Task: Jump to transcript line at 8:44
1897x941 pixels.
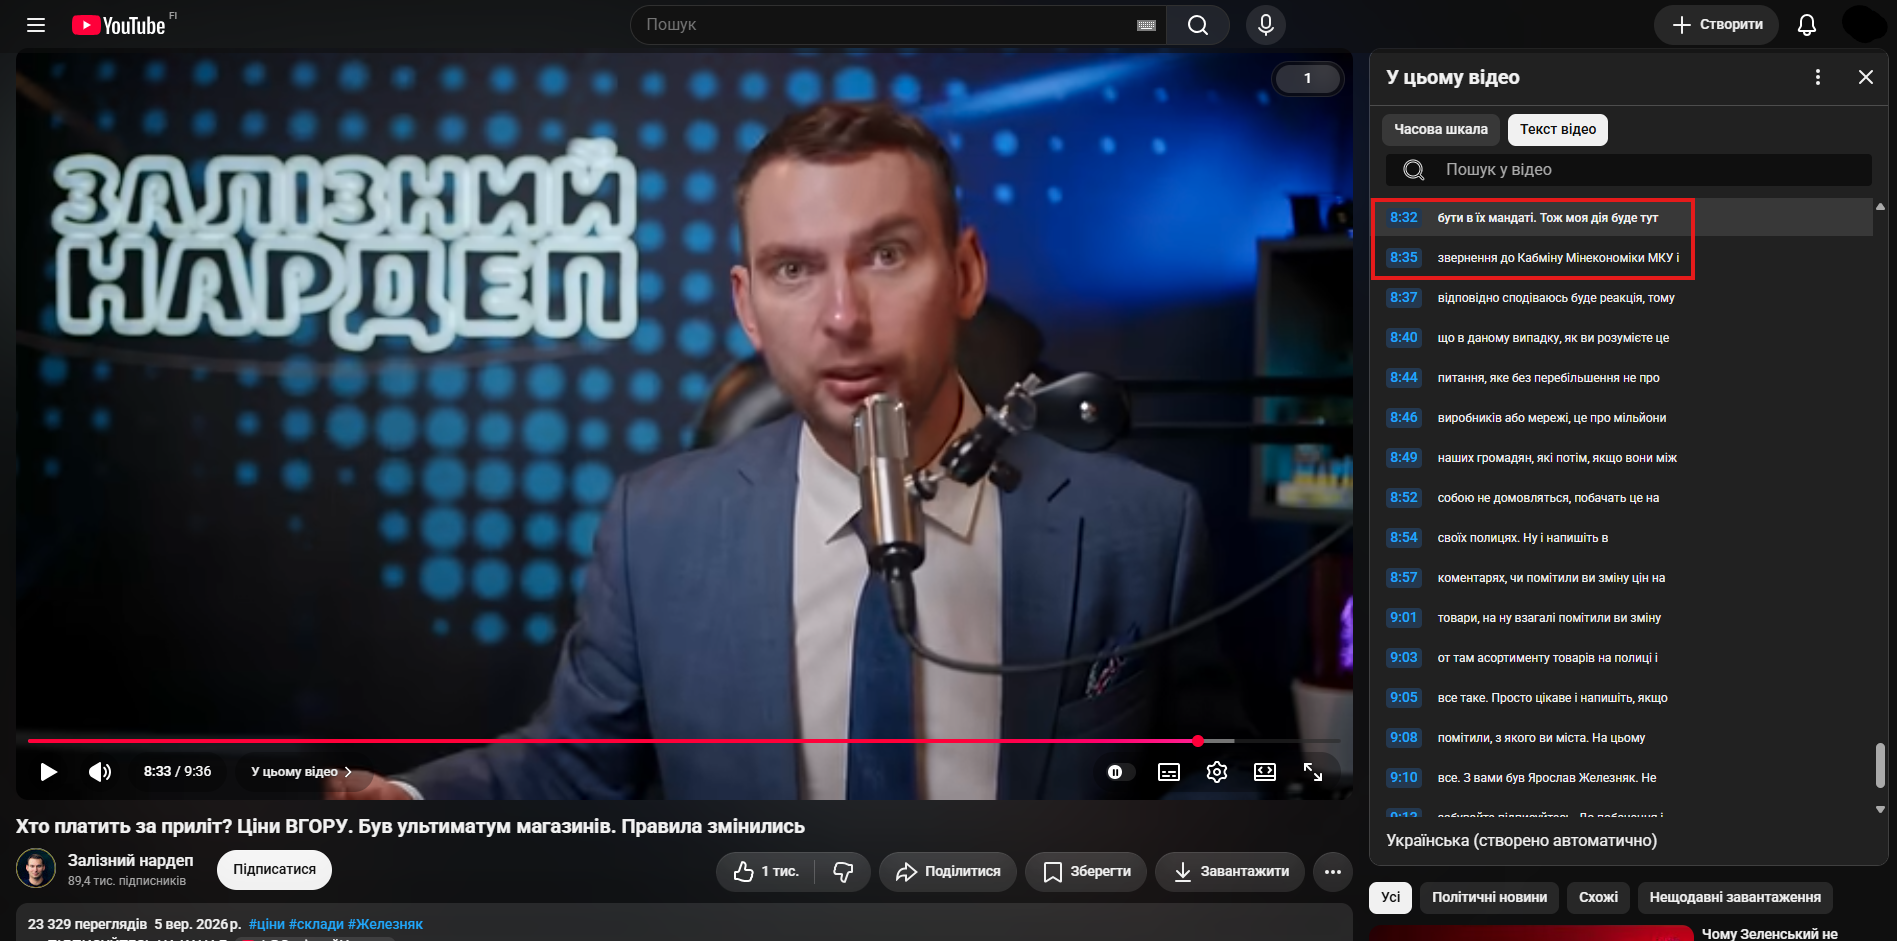Action: pos(1624,377)
